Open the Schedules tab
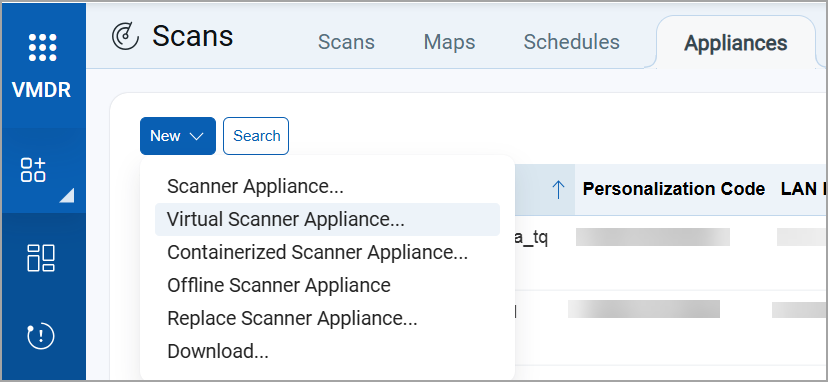Viewport: 828px width, 382px height. click(x=571, y=42)
